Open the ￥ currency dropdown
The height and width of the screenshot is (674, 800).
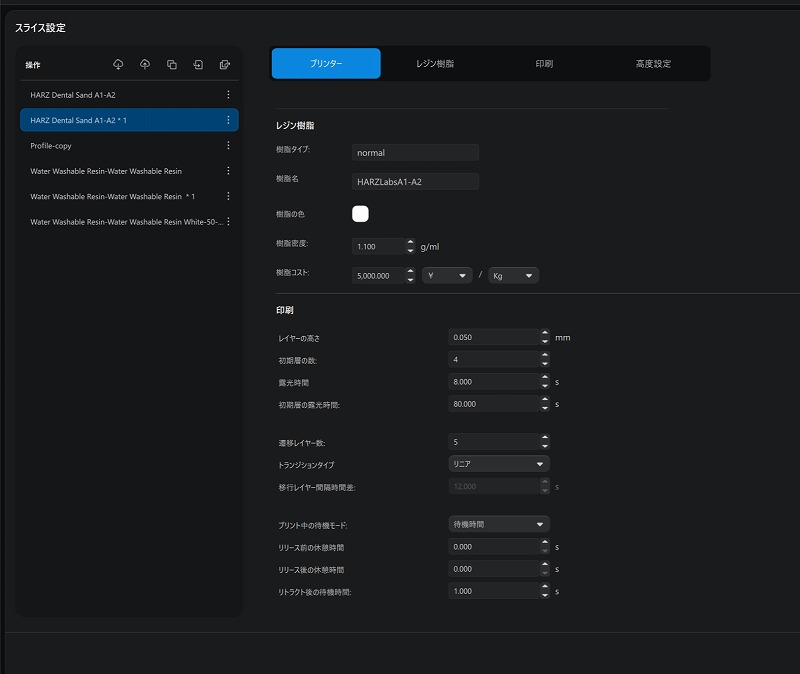coord(446,275)
